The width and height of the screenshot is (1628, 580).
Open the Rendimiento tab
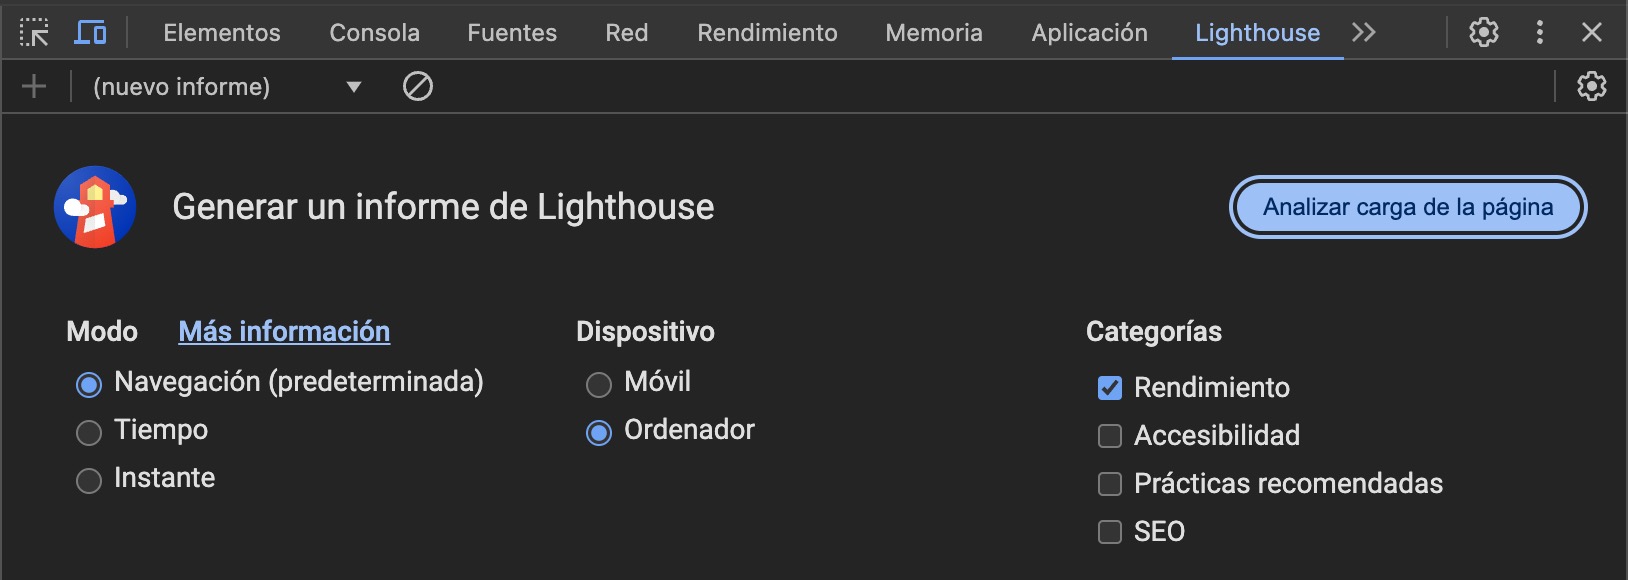tap(767, 33)
